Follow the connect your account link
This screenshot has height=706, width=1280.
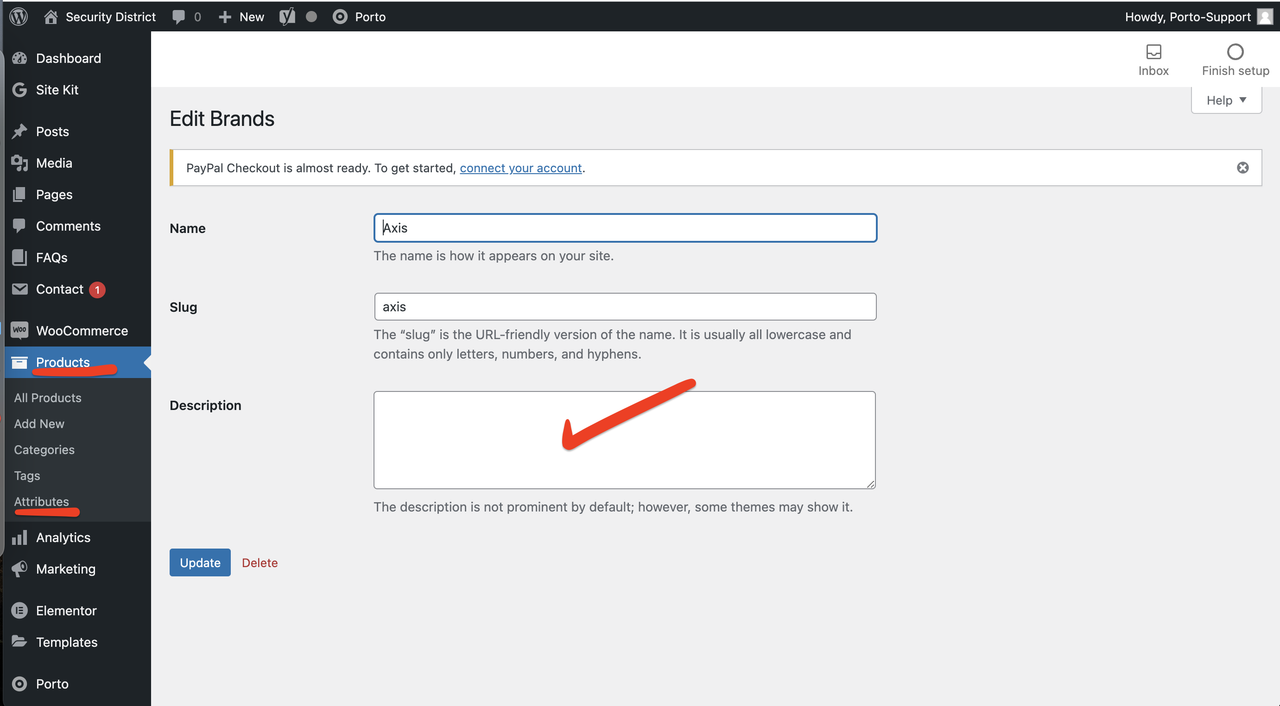(x=521, y=168)
